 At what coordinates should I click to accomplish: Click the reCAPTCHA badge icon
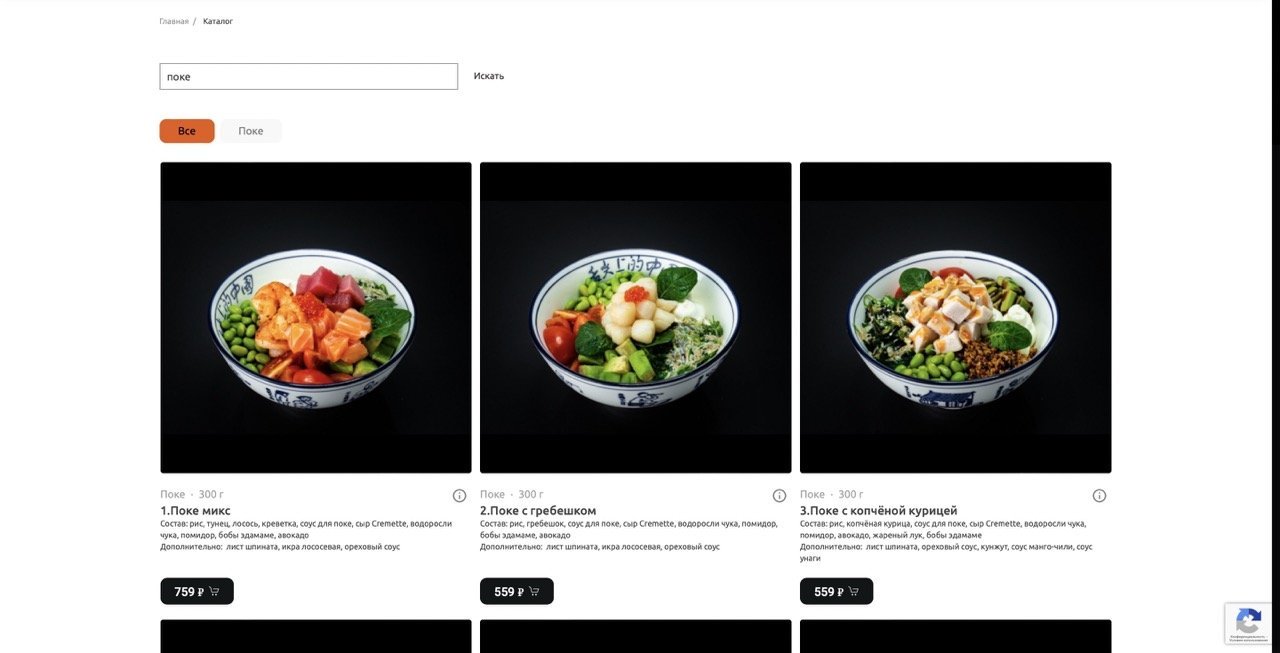1249,623
